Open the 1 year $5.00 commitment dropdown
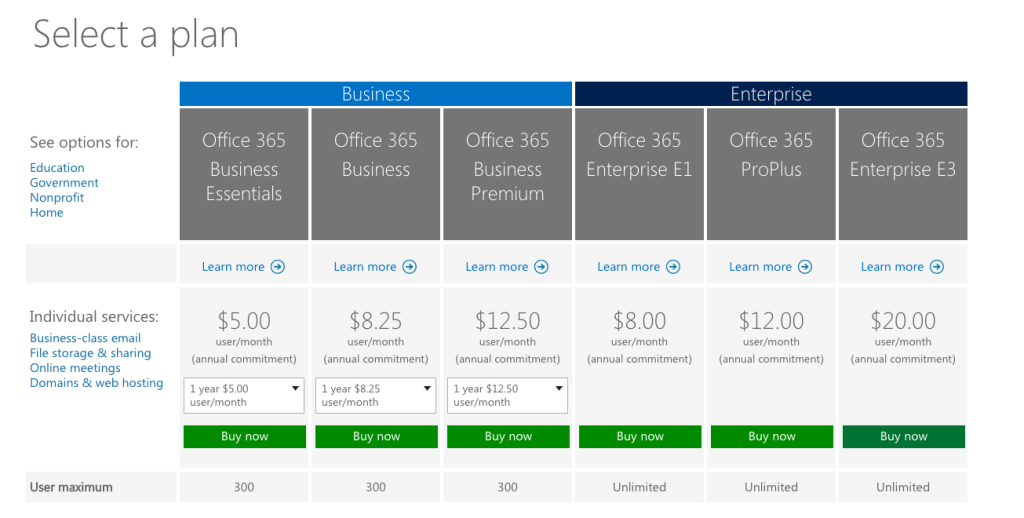This screenshot has width=1024, height=518. [x=244, y=395]
